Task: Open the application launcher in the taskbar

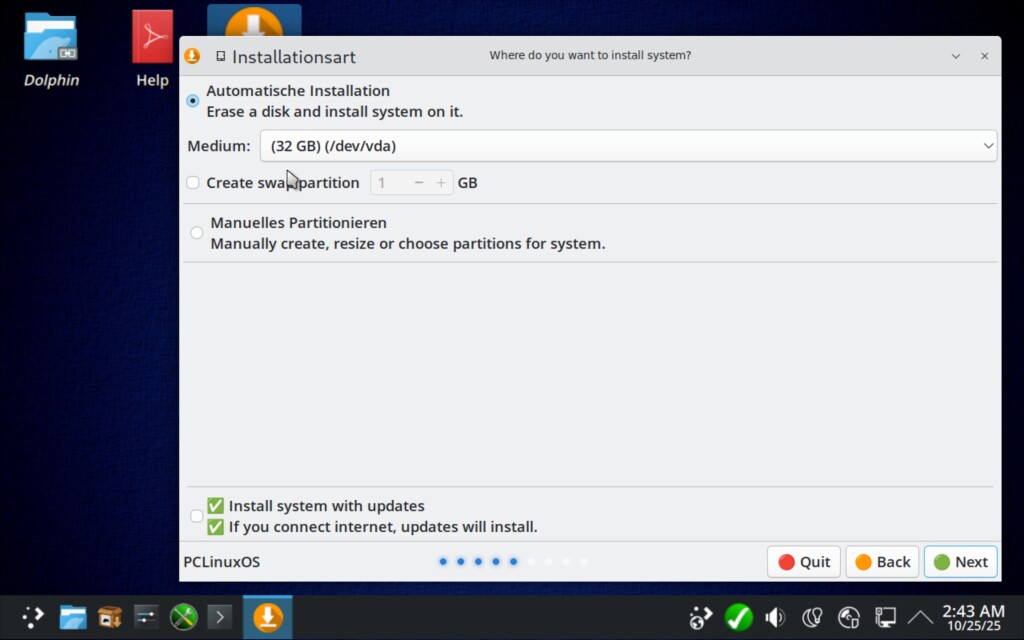Action: pyautogui.click(x=33, y=617)
